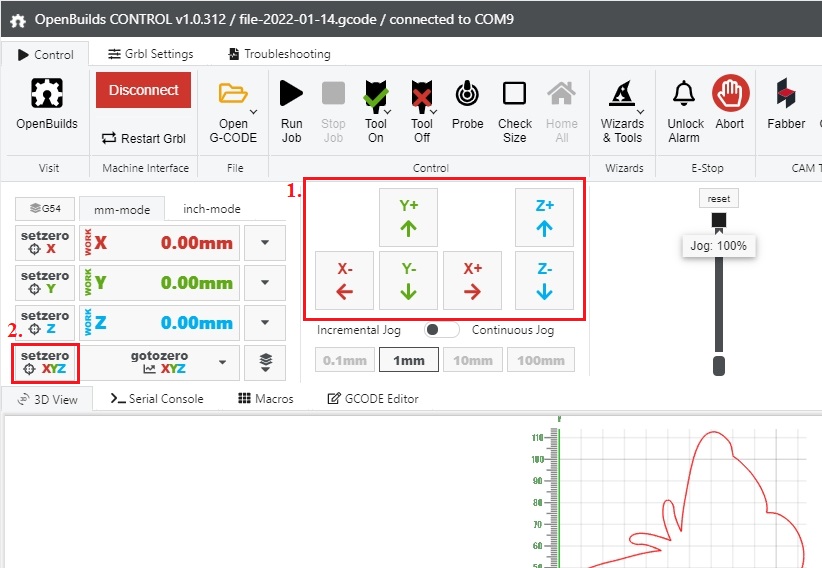Click the red Disconnect button
The image size is (822, 568).
(143, 90)
